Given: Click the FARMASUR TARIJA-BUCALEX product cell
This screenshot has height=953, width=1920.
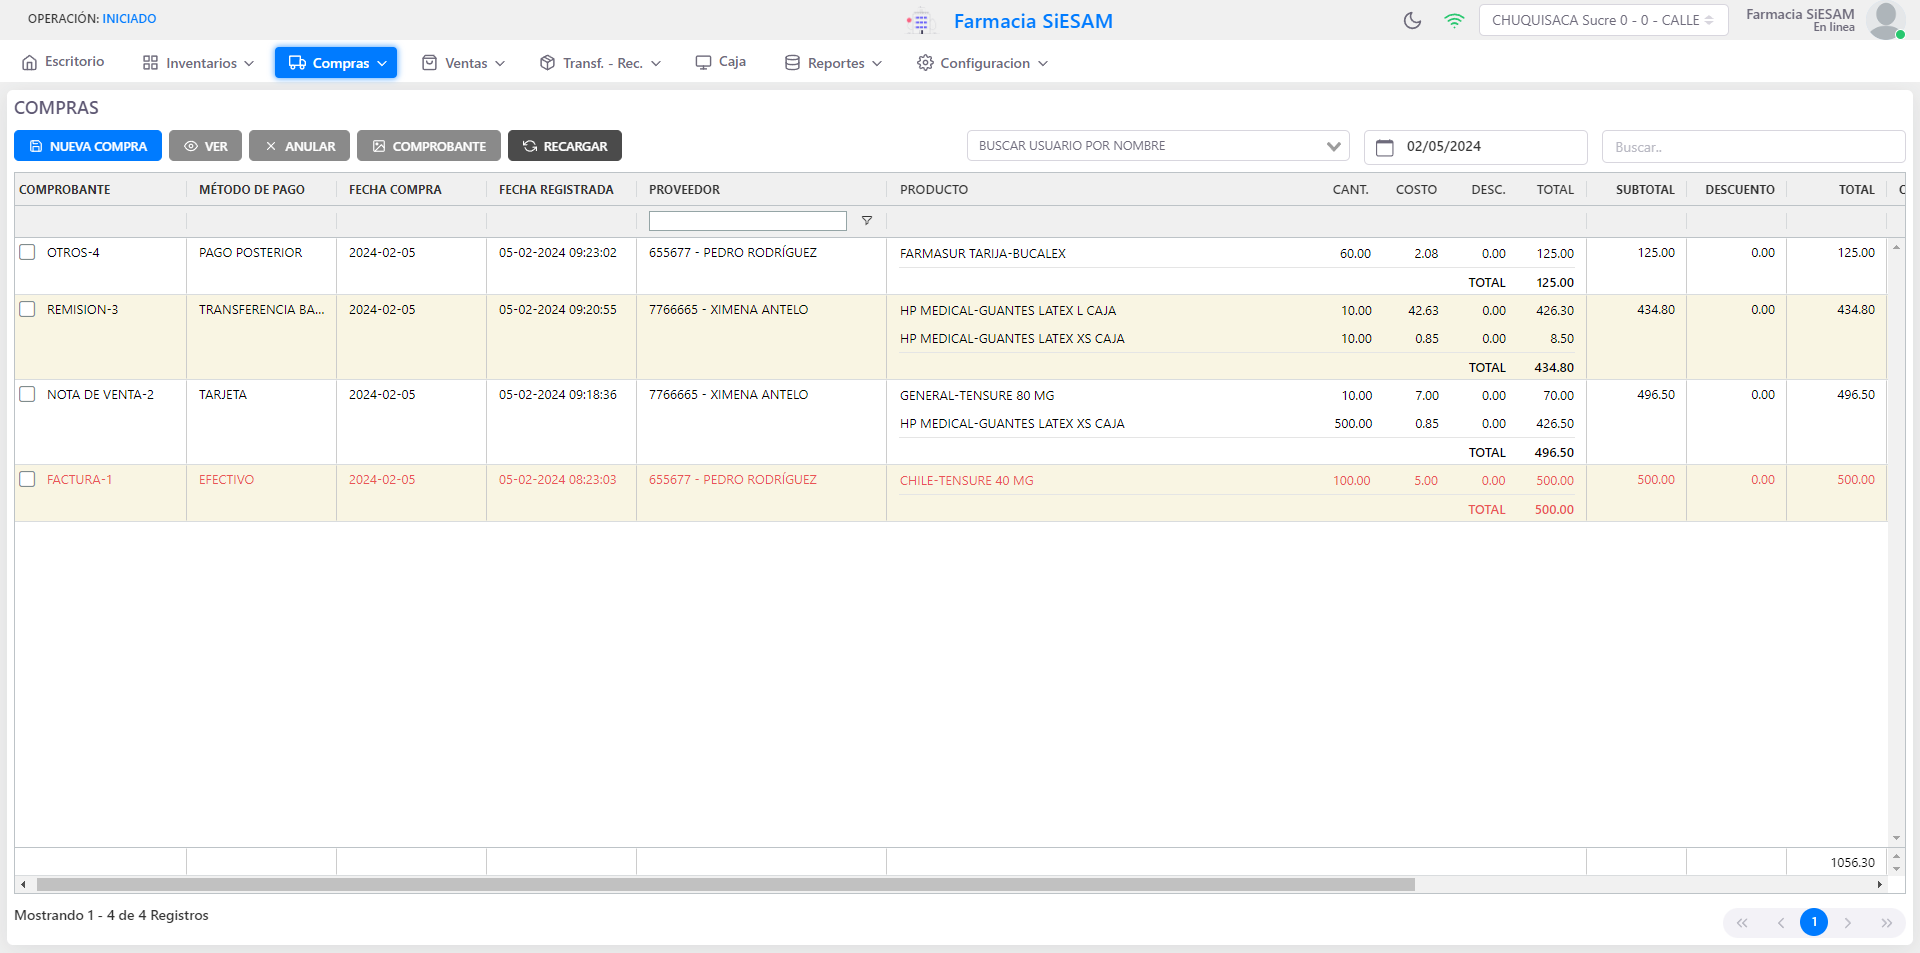Looking at the screenshot, I should pyautogui.click(x=983, y=254).
